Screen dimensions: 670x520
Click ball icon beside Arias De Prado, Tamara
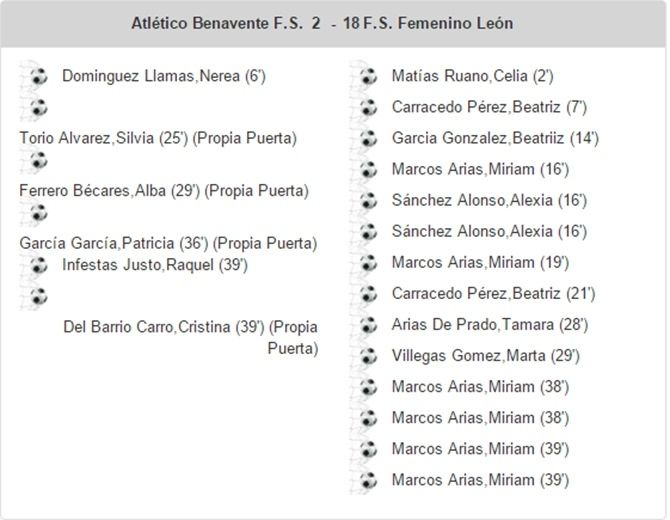point(368,325)
